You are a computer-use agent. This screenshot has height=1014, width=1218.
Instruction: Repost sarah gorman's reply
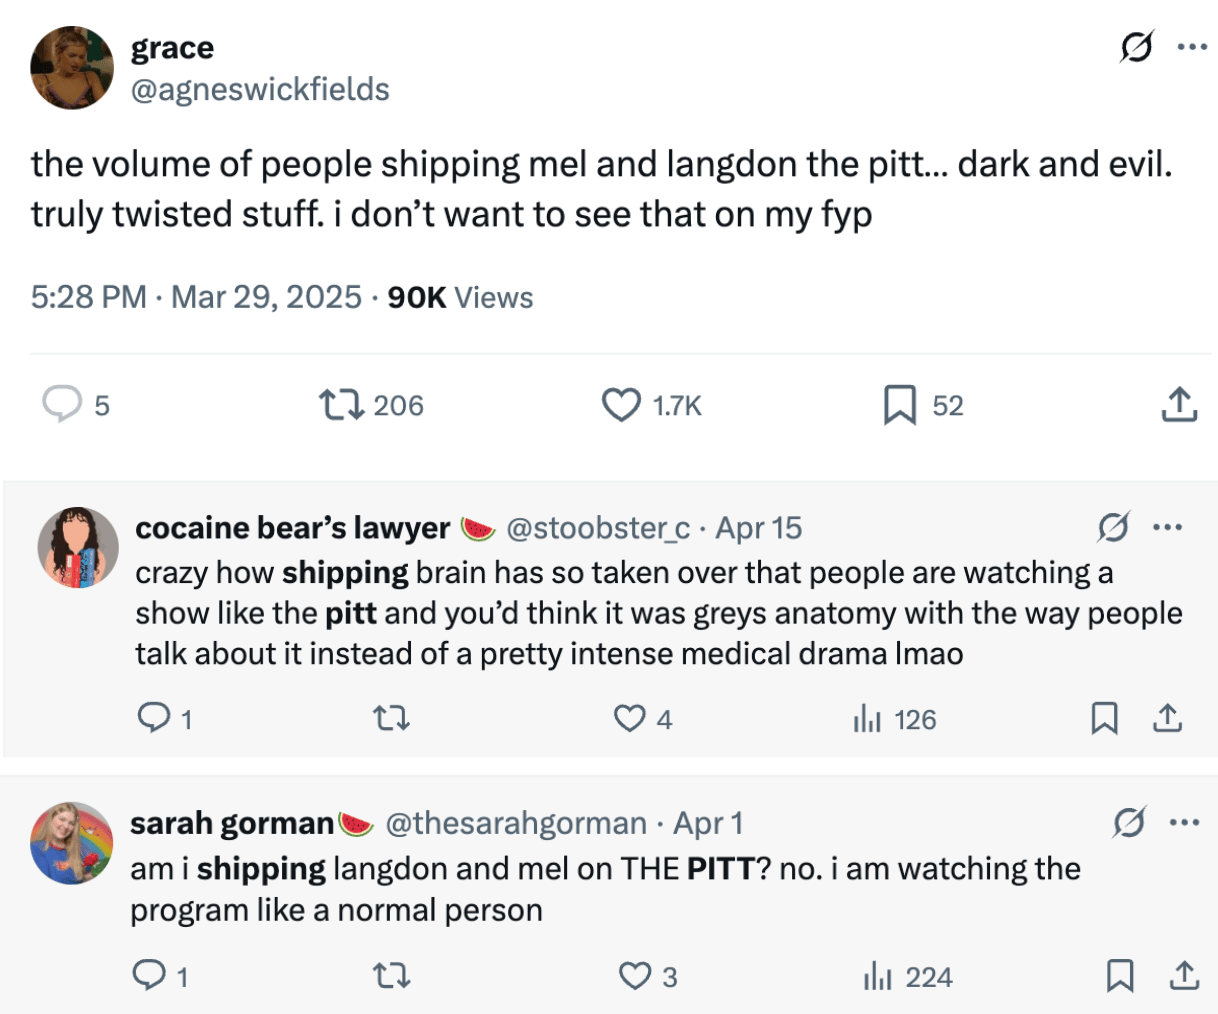tap(391, 976)
